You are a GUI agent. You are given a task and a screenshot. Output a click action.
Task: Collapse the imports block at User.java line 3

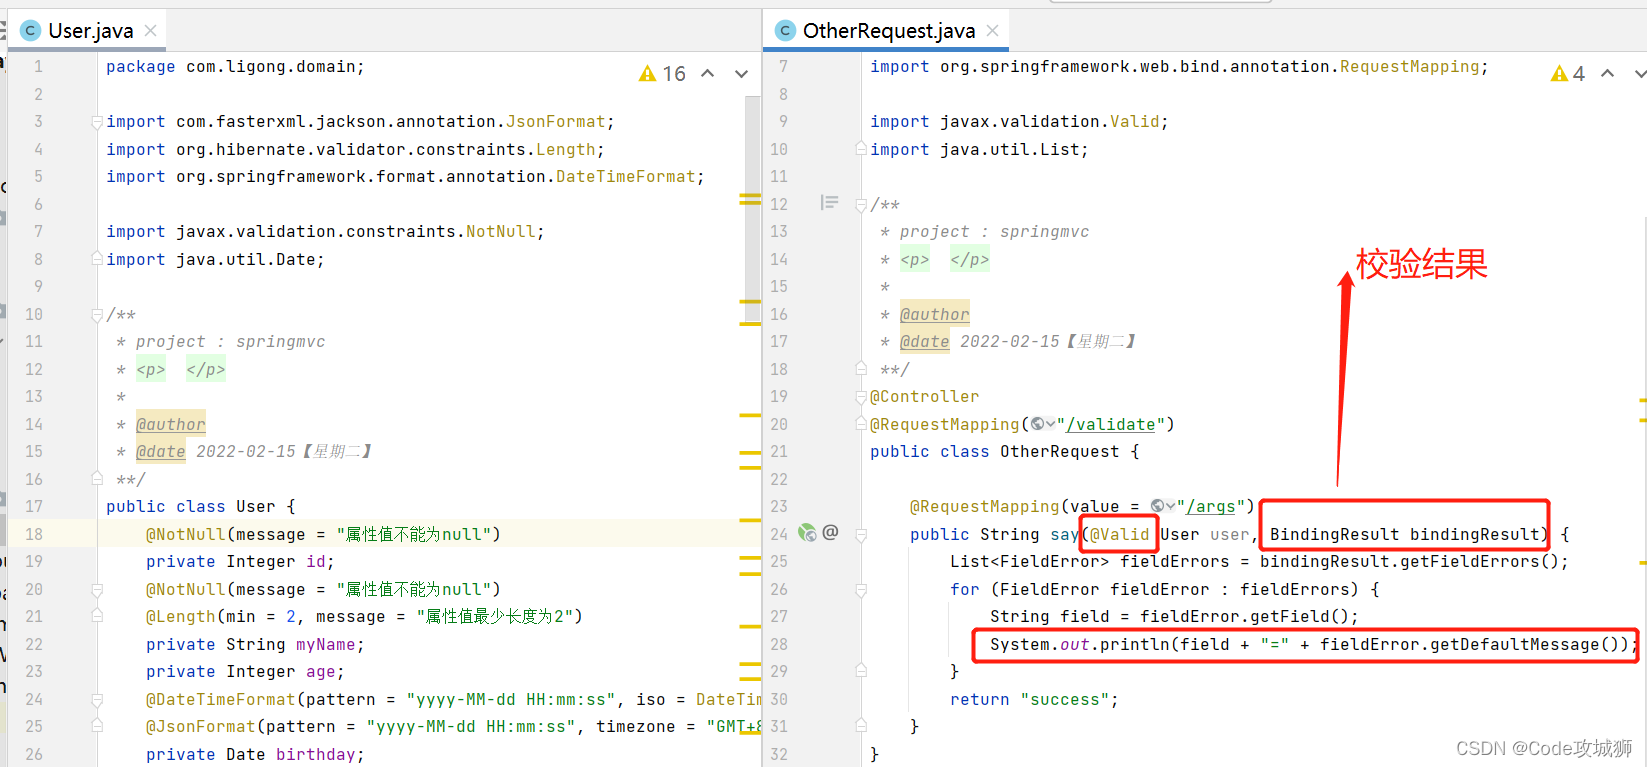click(x=97, y=122)
